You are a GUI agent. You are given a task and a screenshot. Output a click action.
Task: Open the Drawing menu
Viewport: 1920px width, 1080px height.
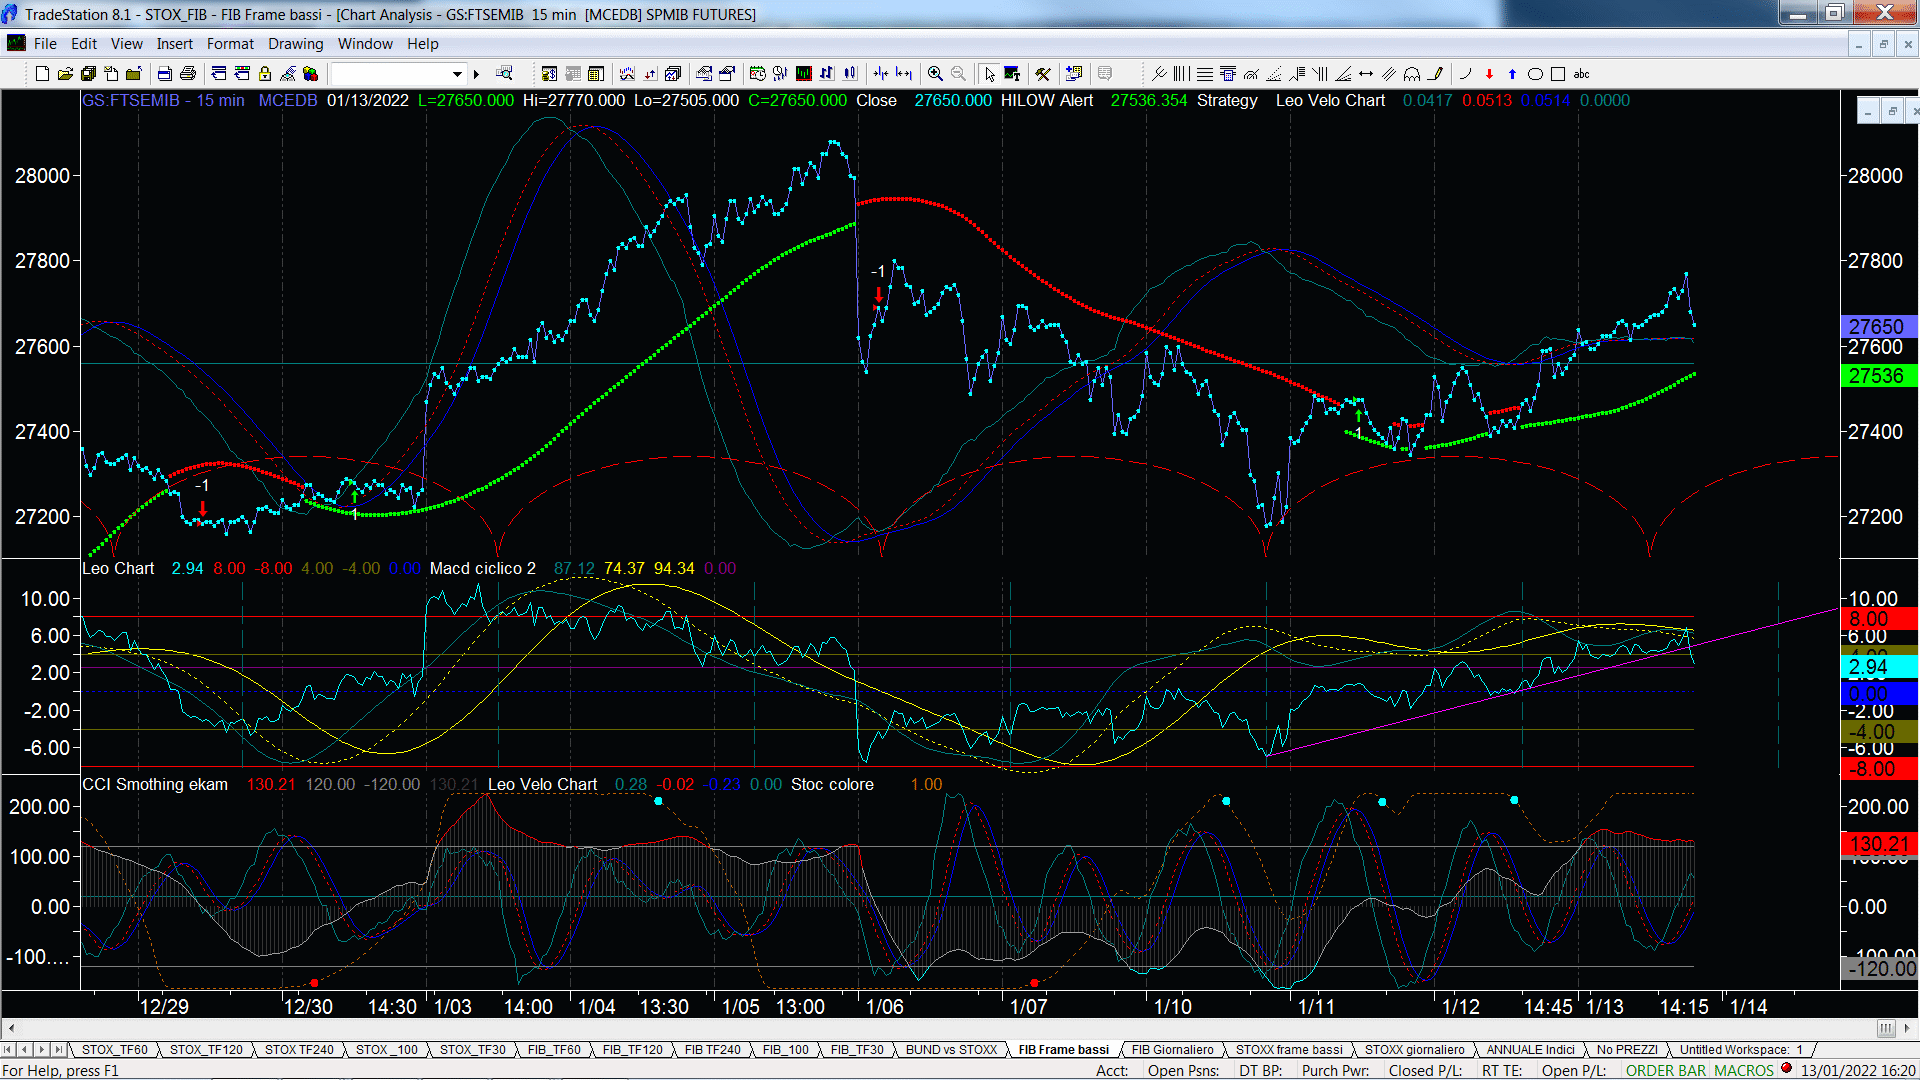296,43
